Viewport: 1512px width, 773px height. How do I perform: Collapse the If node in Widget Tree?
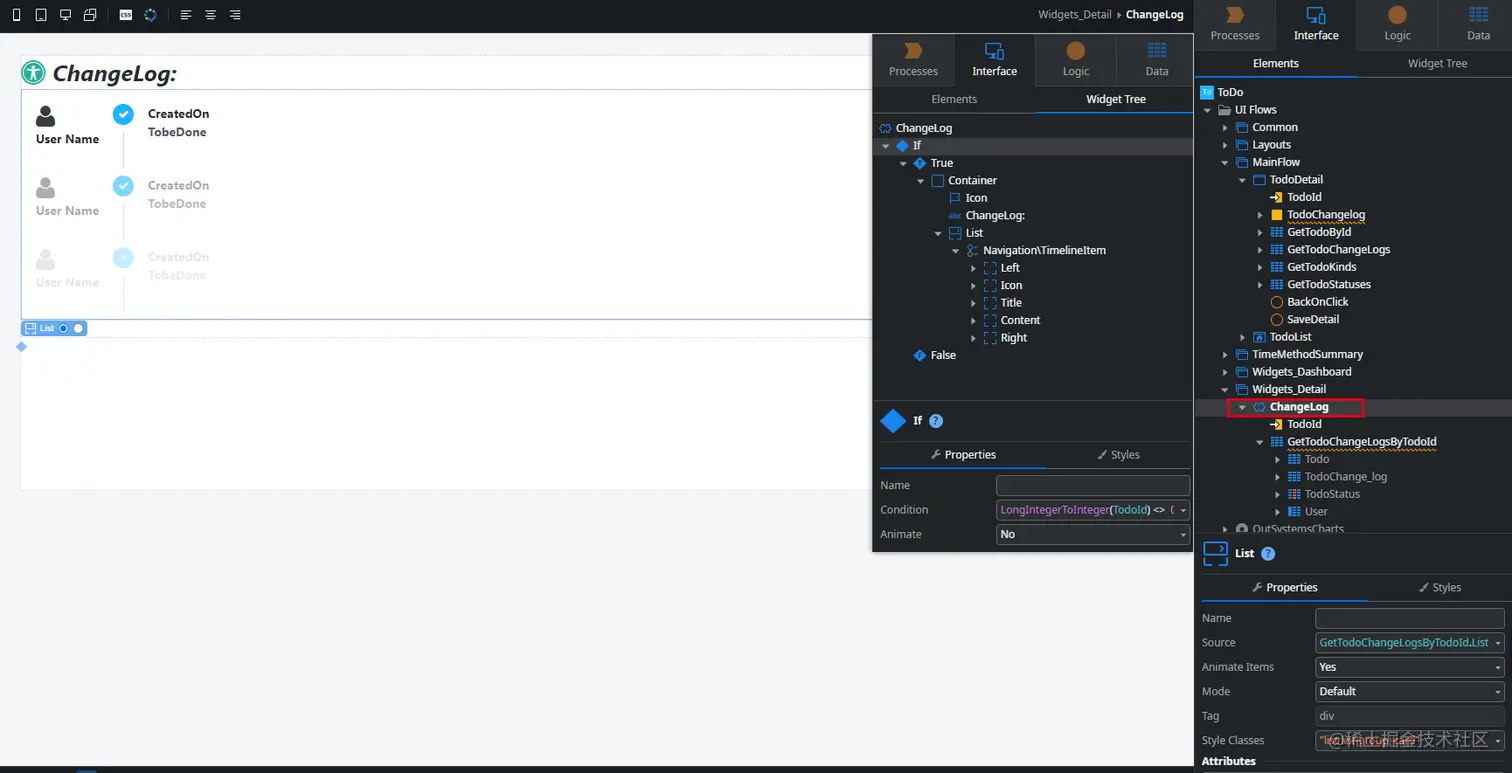point(886,146)
